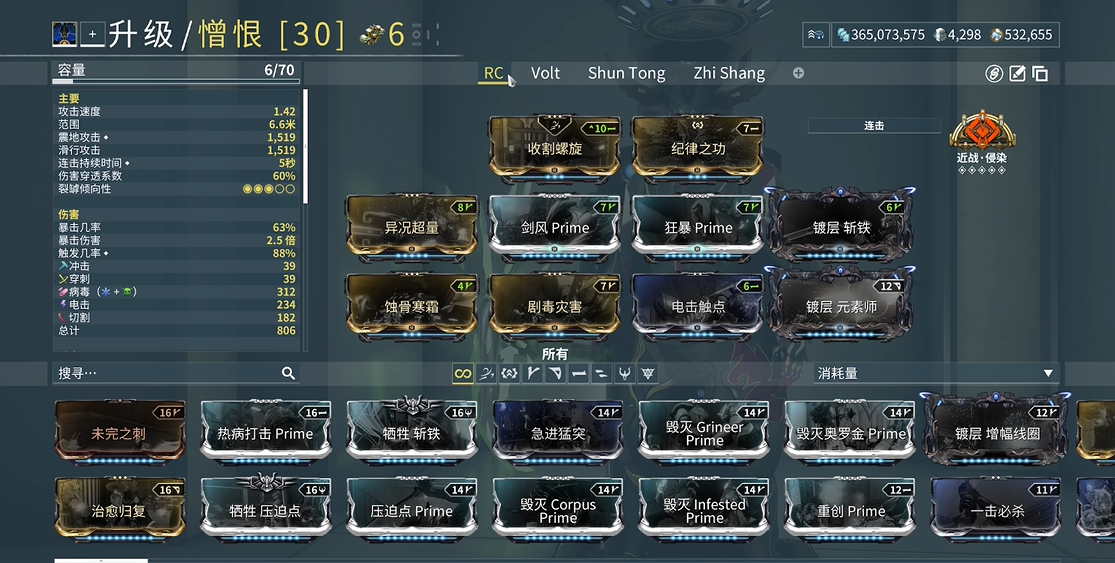Click the 近战·侵染 arcane slot emblem
Screen dimensions: 1115x563
click(x=980, y=132)
